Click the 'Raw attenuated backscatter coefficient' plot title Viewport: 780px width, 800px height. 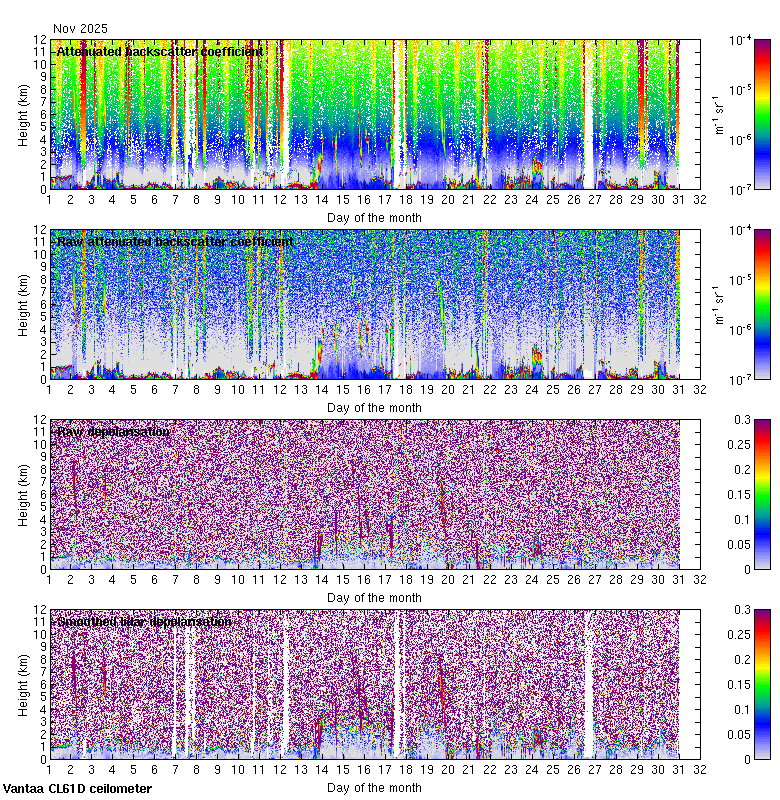[x=175, y=241]
